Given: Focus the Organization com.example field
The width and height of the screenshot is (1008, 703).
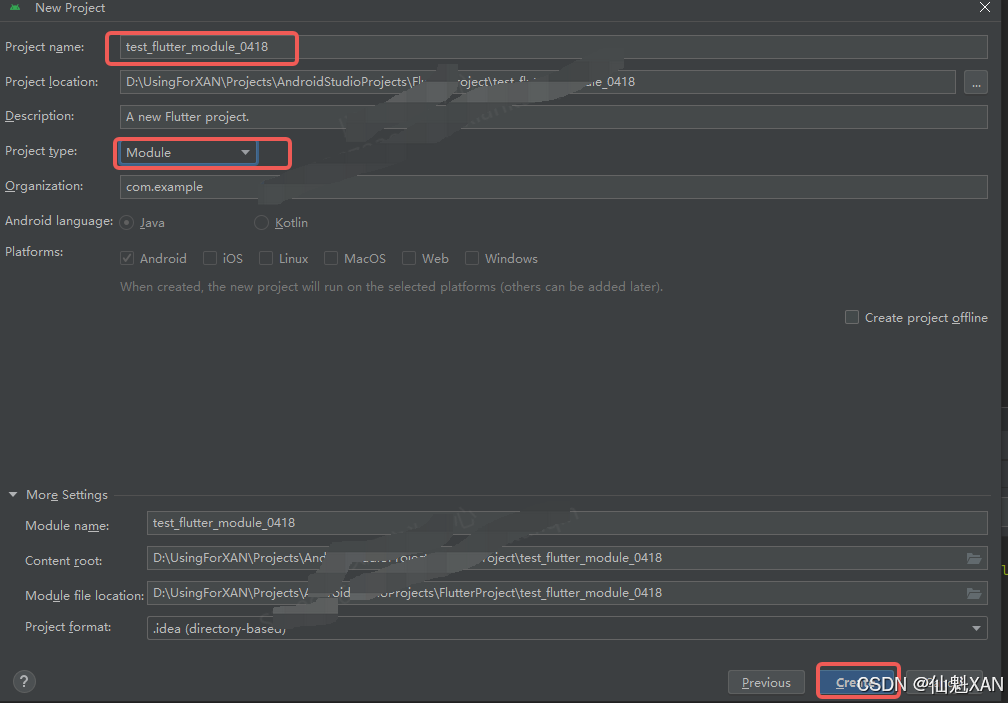Looking at the screenshot, I should [554, 187].
